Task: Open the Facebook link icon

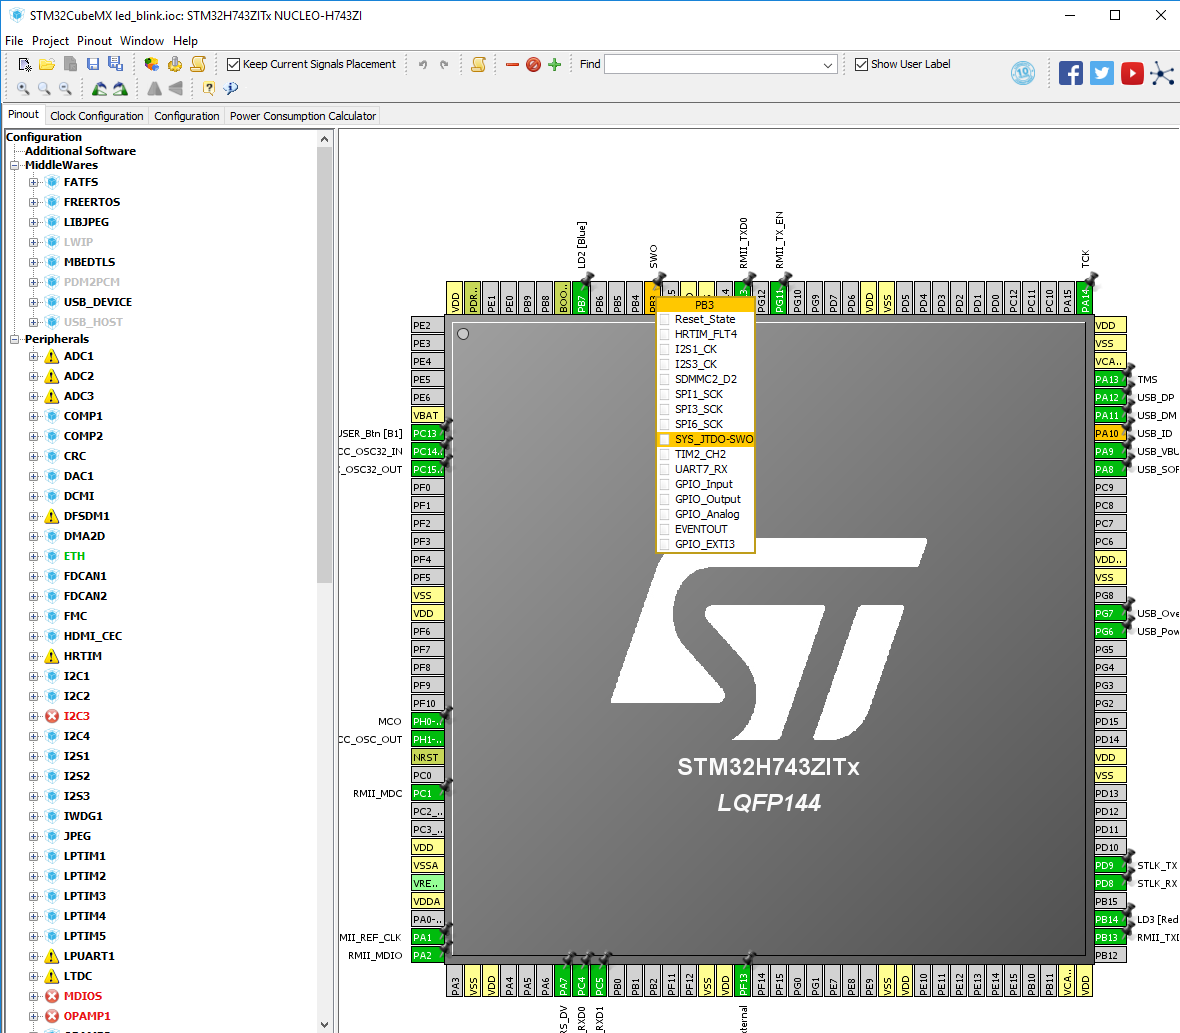Action: (1071, 73)
